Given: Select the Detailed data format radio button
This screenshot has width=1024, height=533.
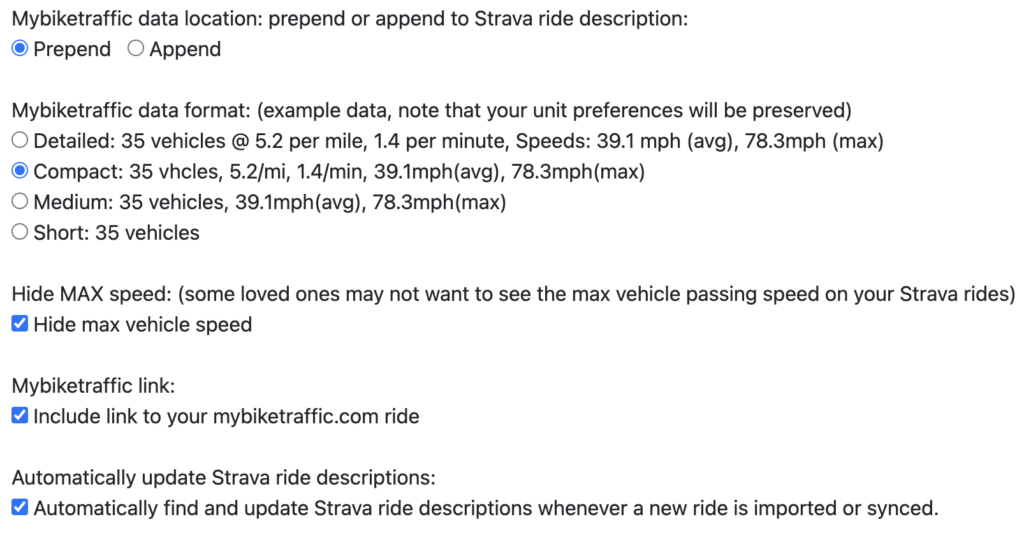Looking at the screenshot, I should pos(20,140).
